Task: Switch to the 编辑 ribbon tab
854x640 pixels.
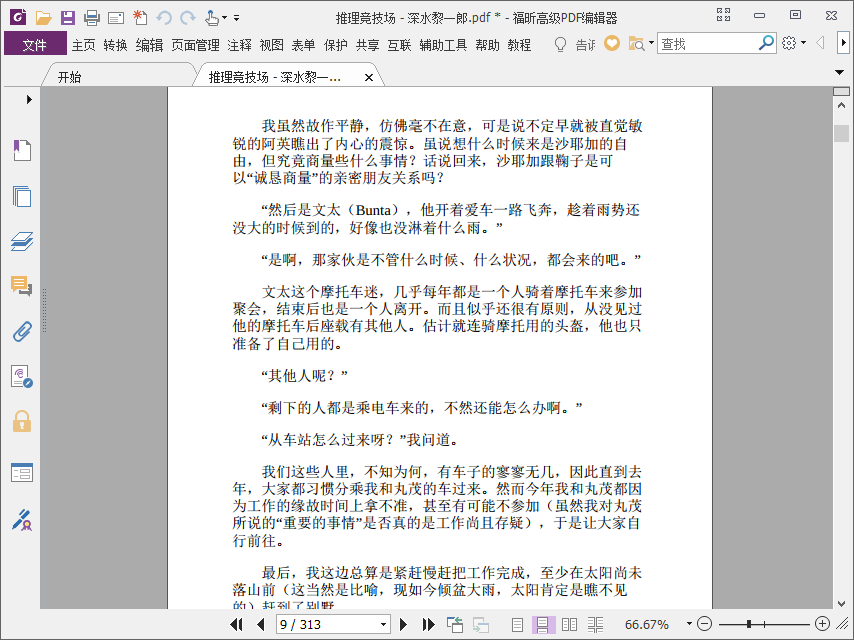Action: (149, 45)
